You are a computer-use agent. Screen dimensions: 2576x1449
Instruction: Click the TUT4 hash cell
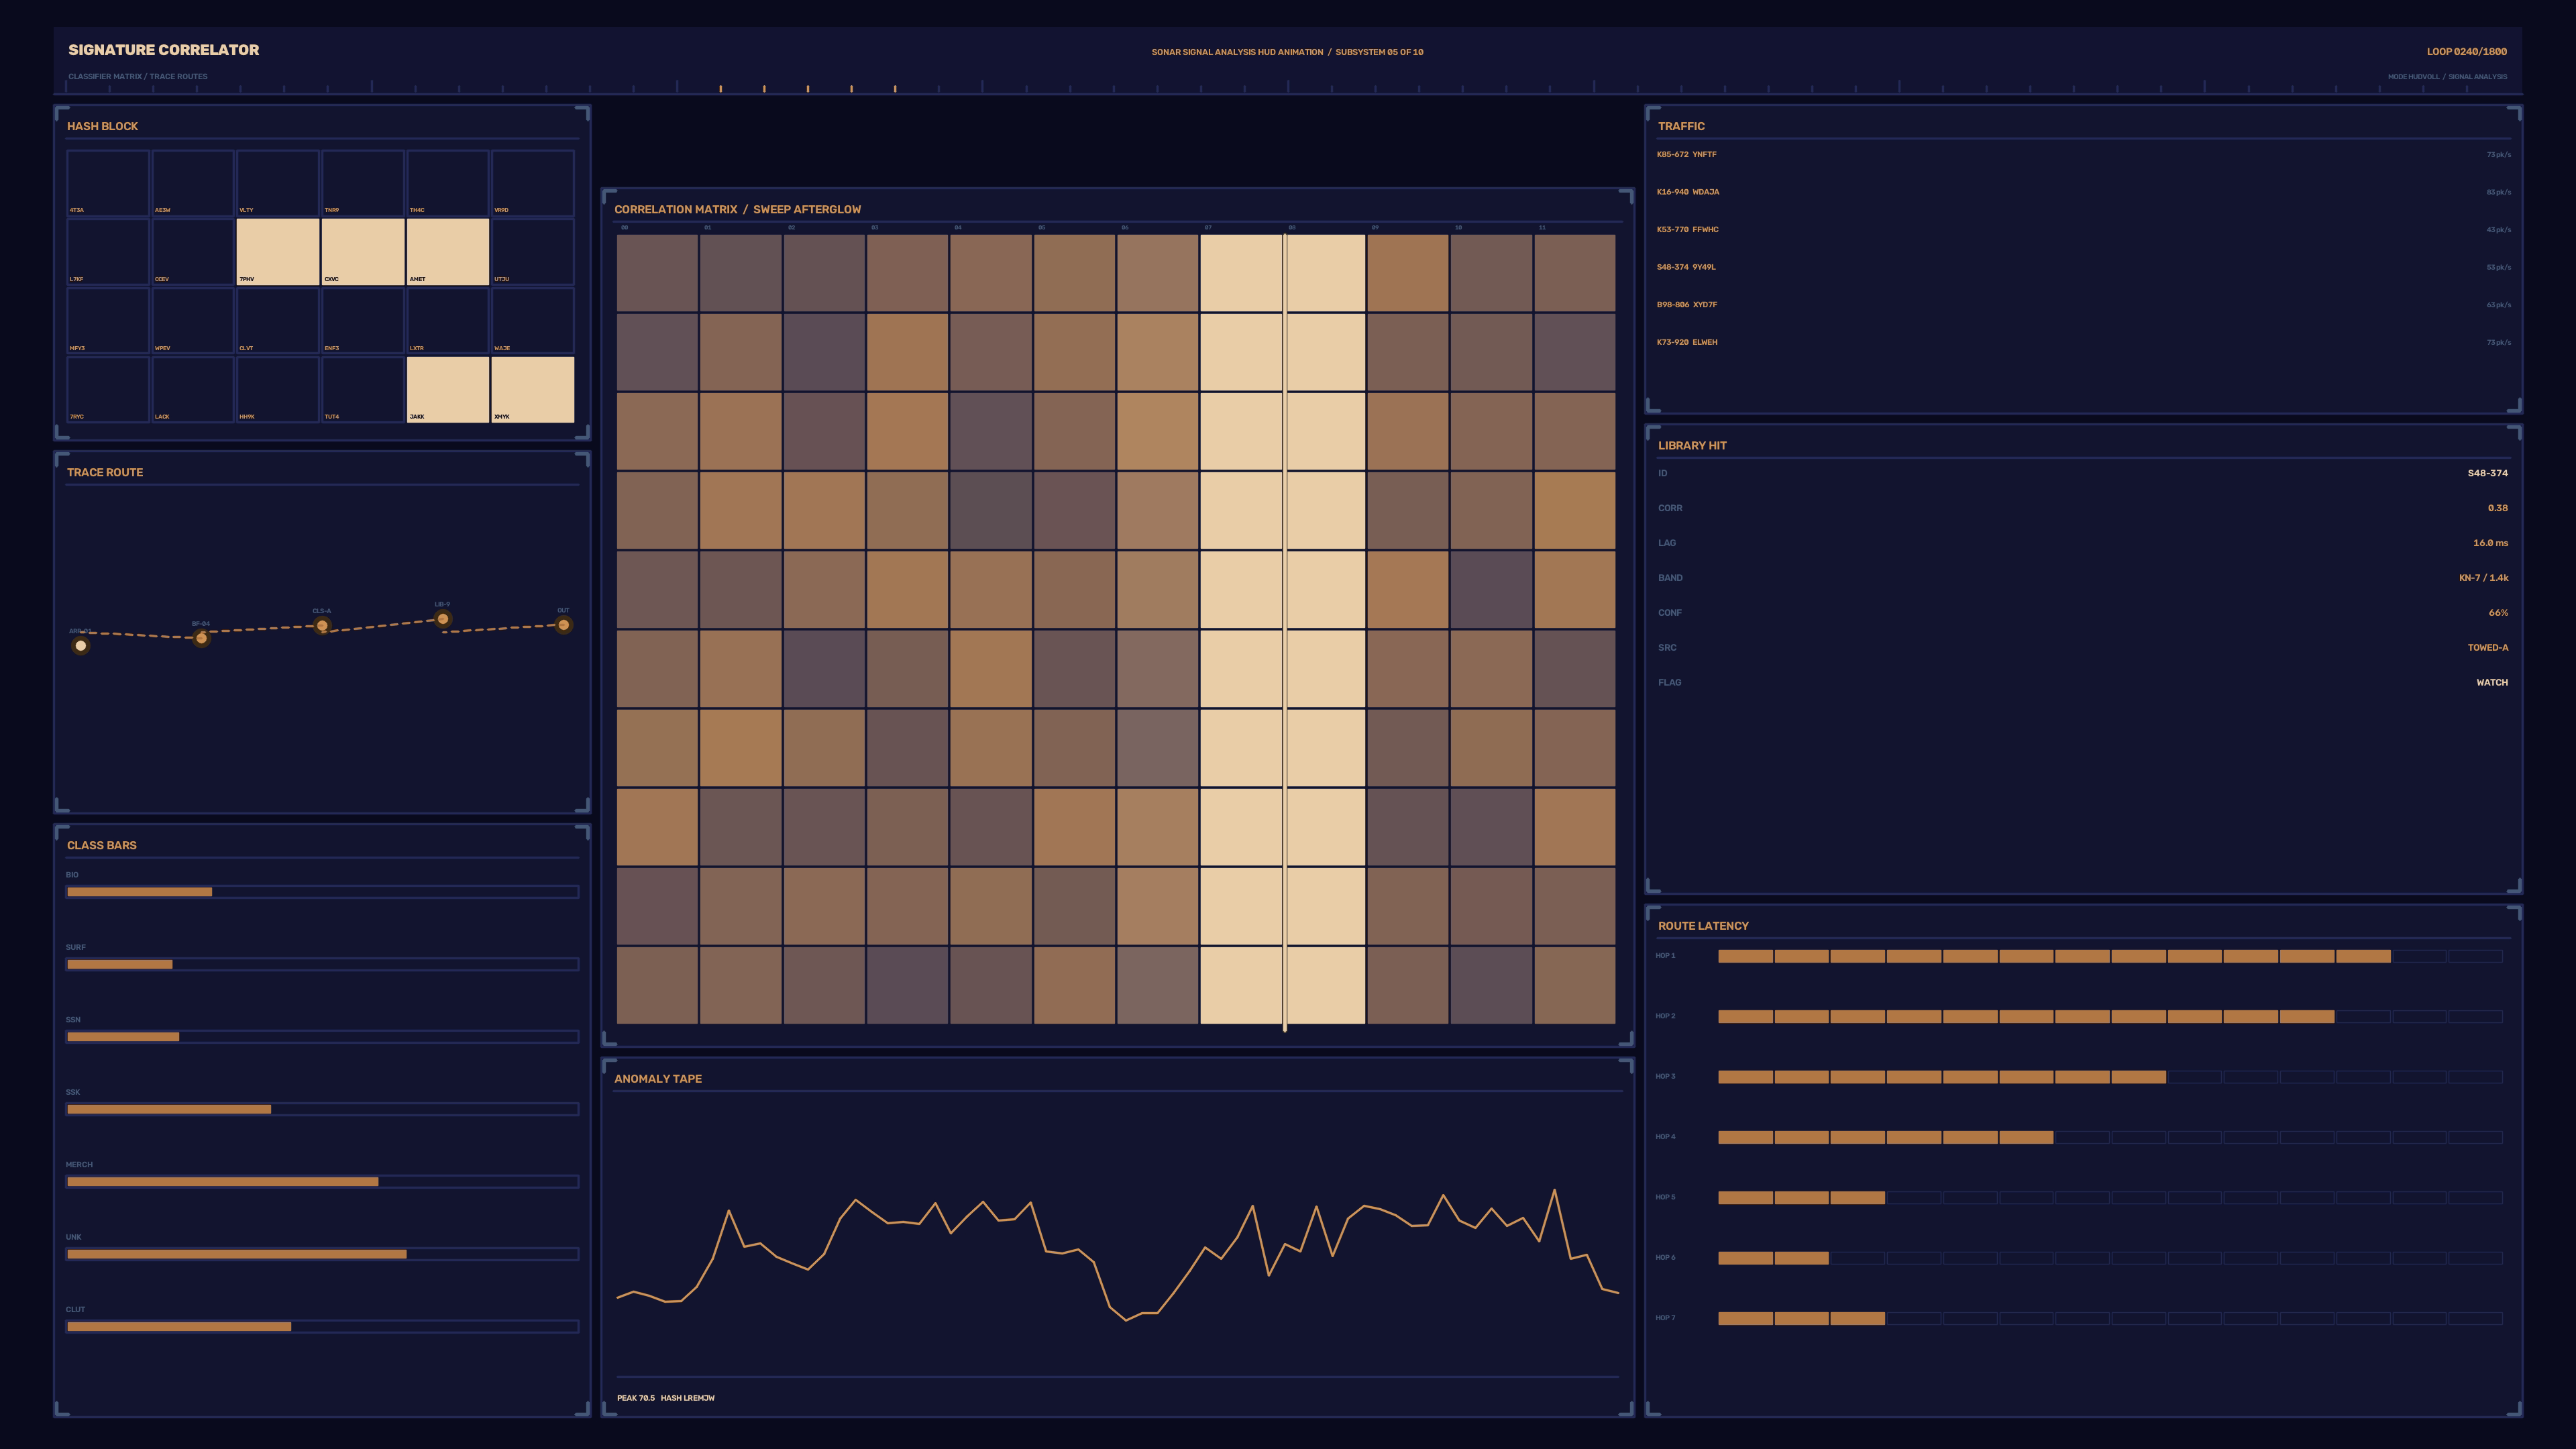tap(363, 389)
